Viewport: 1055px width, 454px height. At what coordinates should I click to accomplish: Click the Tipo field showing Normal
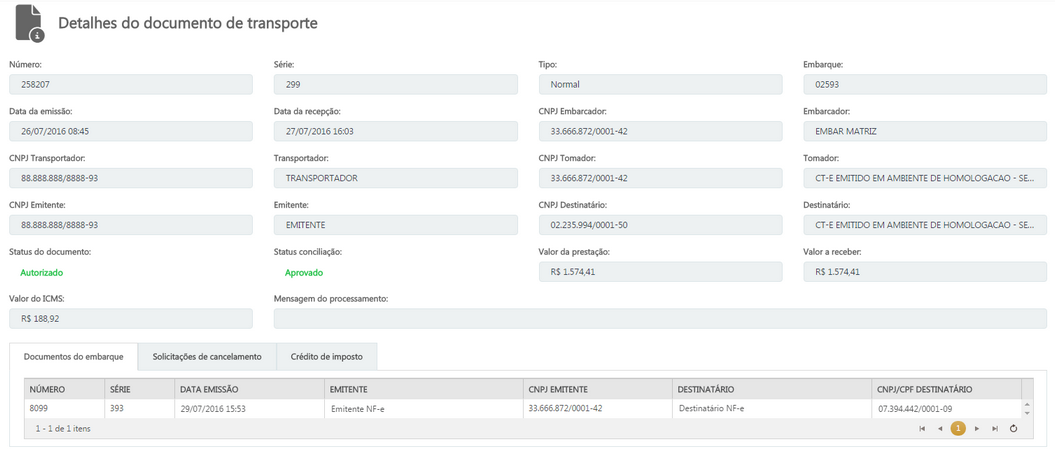tap(661, 84)
